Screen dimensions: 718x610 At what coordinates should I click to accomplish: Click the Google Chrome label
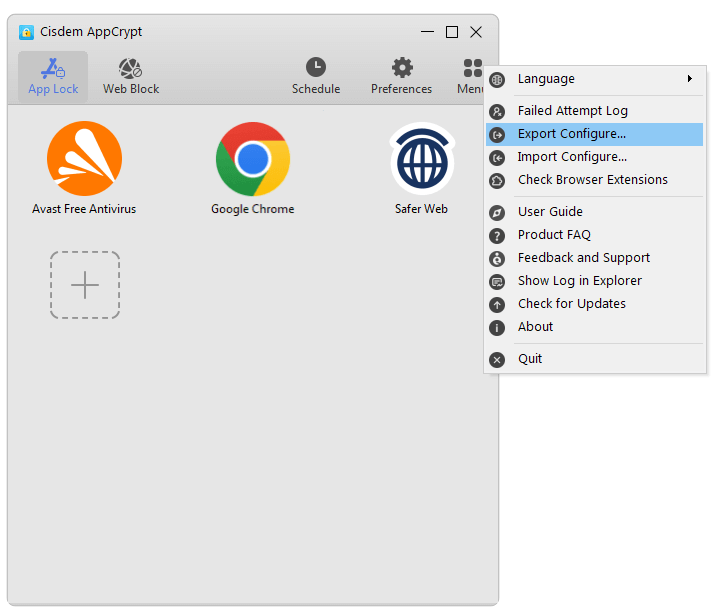tap(253, 209)
